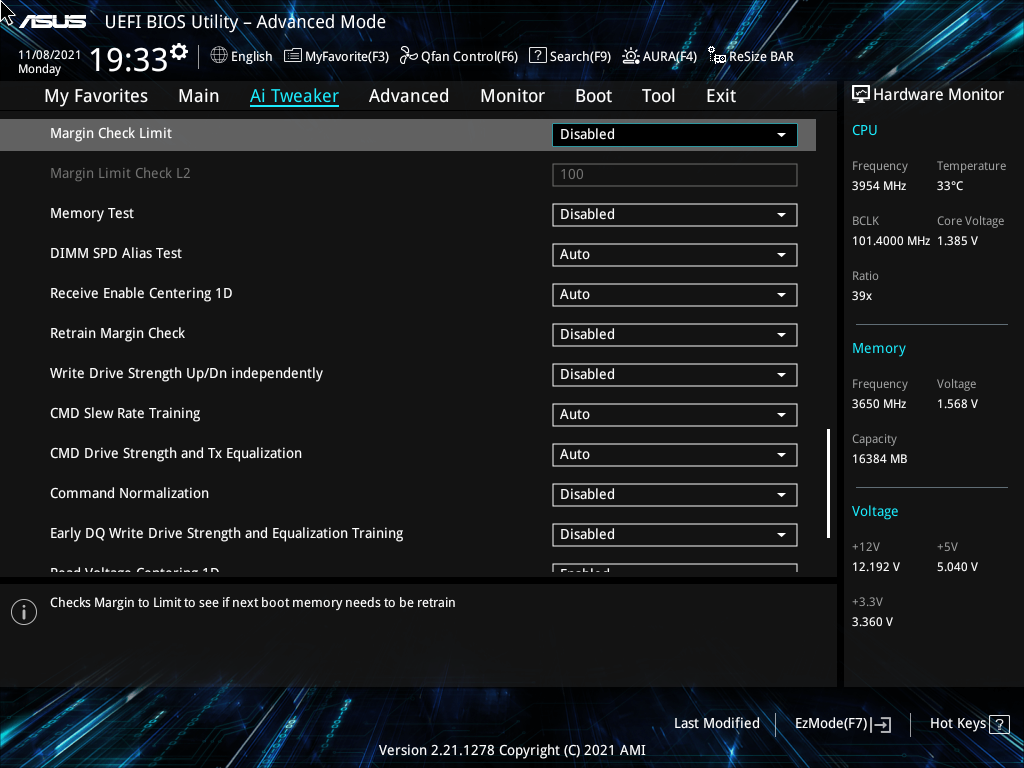Open AURA(F4) lighting icon

coord(631,56)
